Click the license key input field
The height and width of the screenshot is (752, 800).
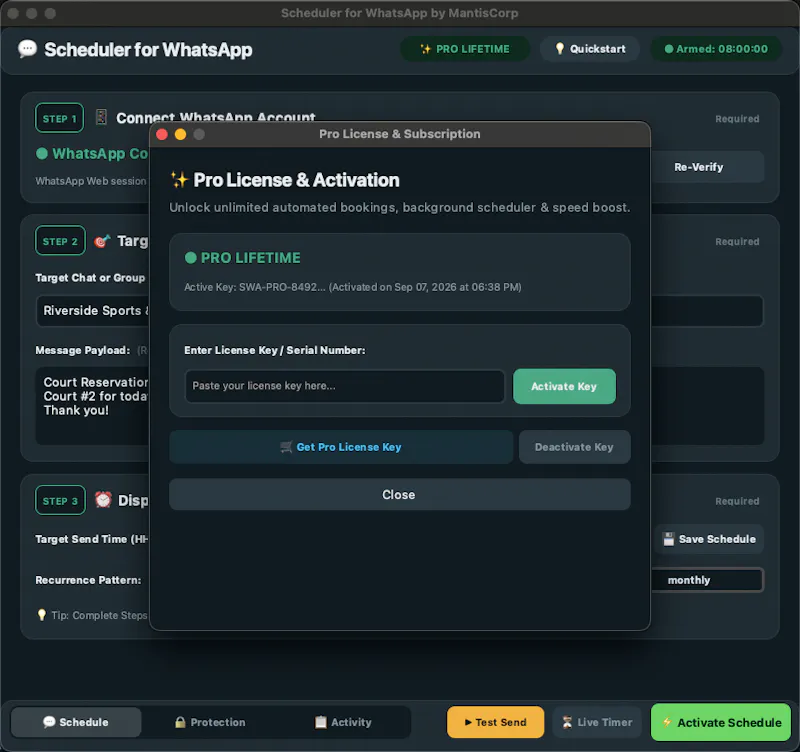coord(344,386)
